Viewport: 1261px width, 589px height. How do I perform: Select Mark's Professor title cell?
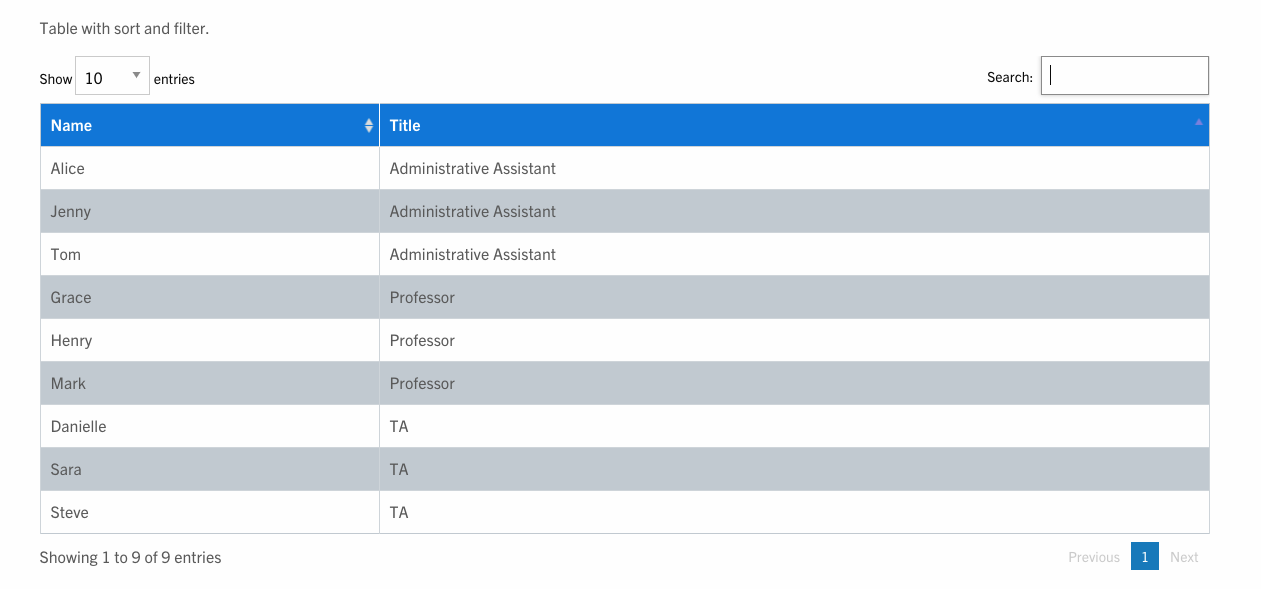tap(422, 384)
